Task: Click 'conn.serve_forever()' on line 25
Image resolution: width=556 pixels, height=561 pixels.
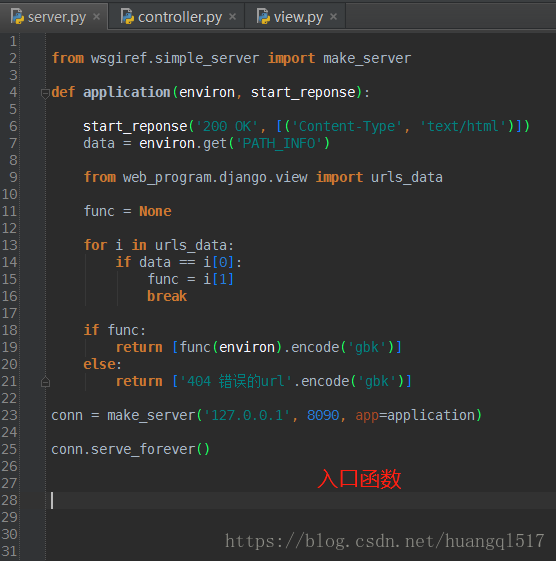Action: [x=130, y=449]
